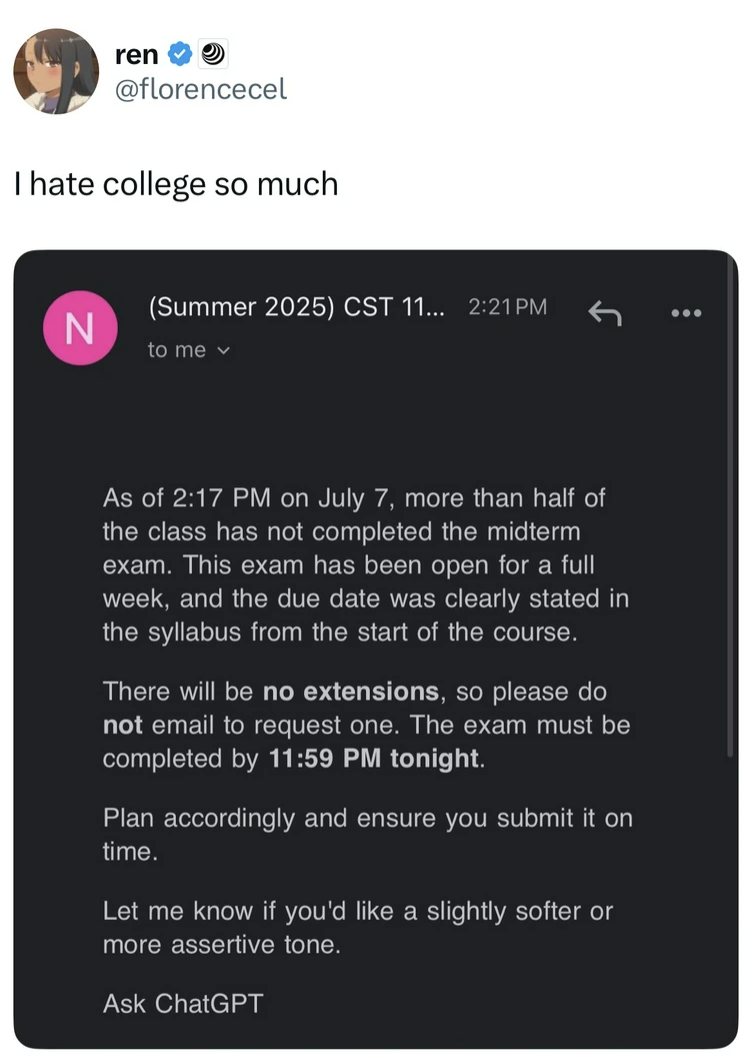This screenshot has width=752, height=1058.
Task: Open the three-dot more options menu
Action: point(687,313)
